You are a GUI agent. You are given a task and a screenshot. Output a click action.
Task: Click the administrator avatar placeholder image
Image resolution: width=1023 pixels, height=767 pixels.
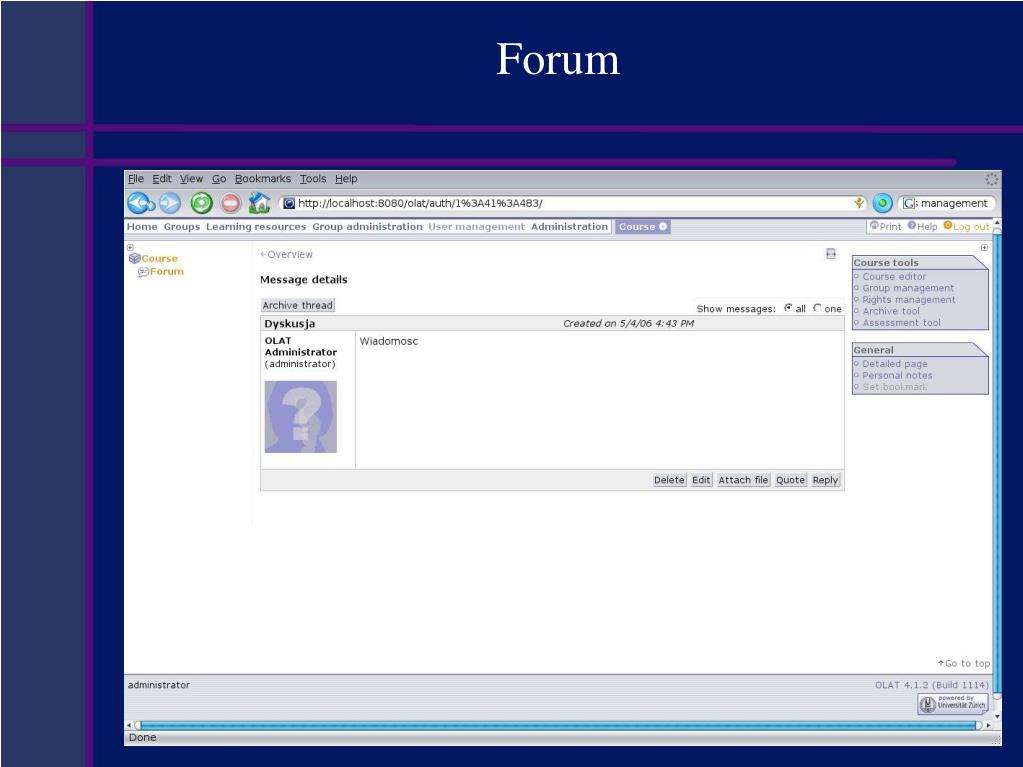pos(301,417)
